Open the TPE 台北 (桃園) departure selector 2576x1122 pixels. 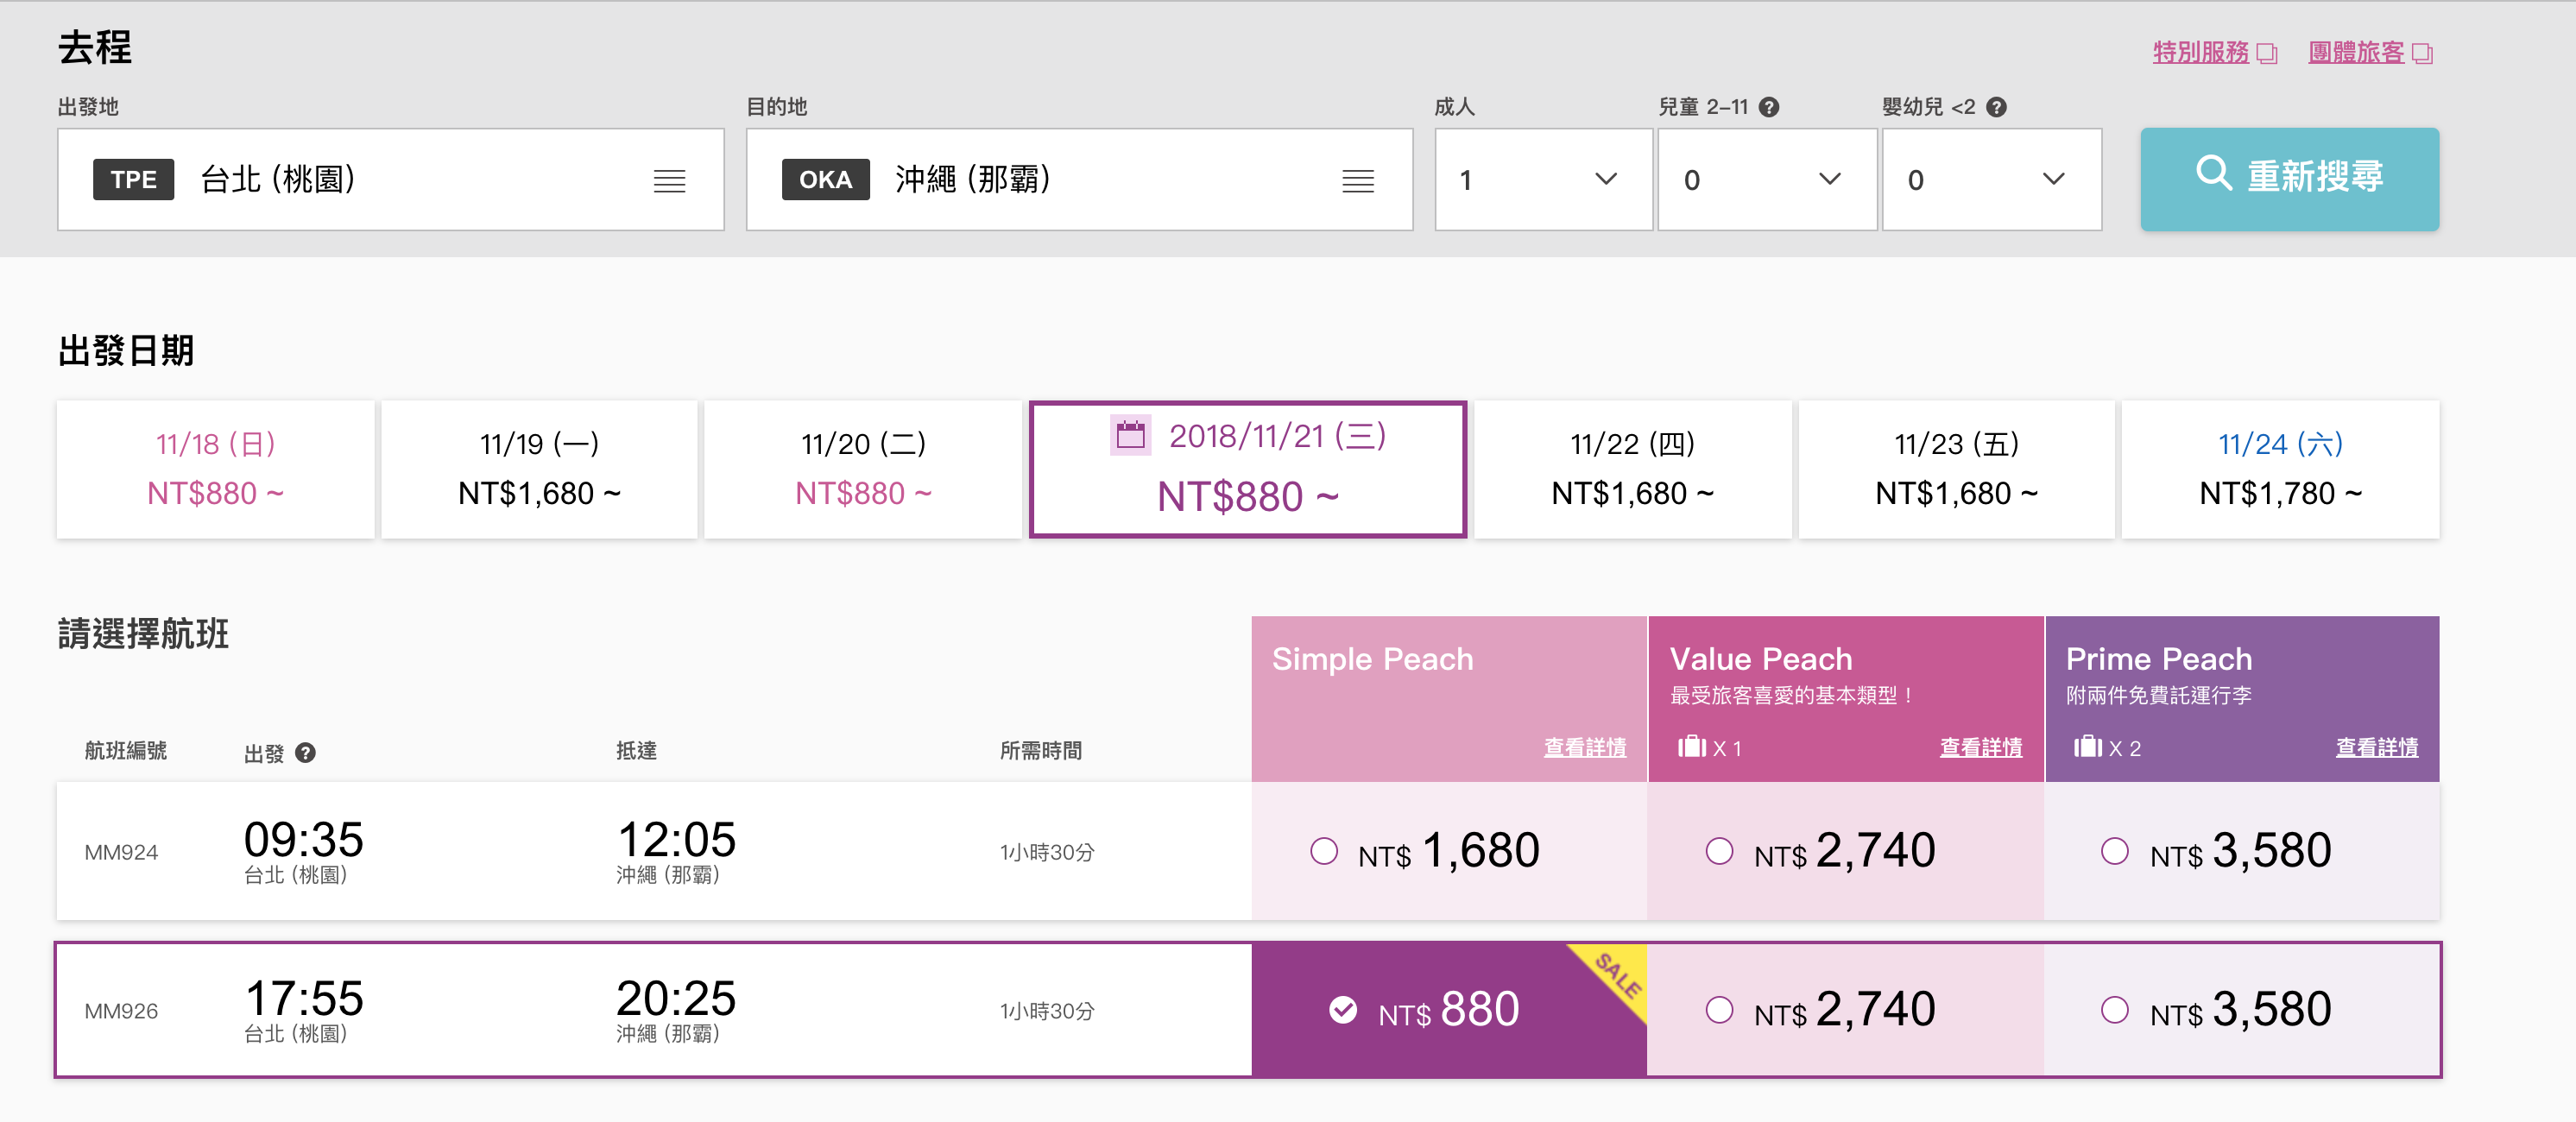[391, 180]
